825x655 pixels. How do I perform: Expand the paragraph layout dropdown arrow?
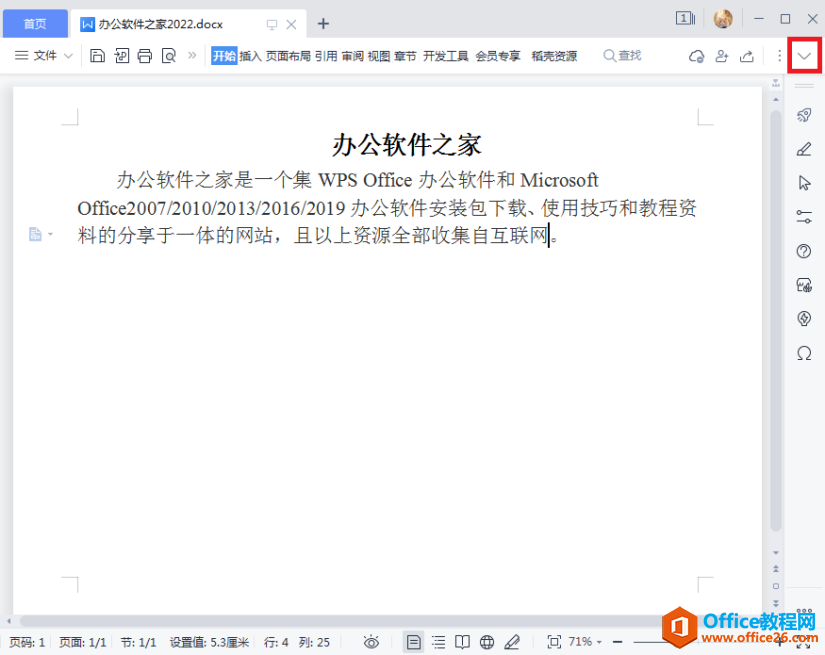[51, 234]
